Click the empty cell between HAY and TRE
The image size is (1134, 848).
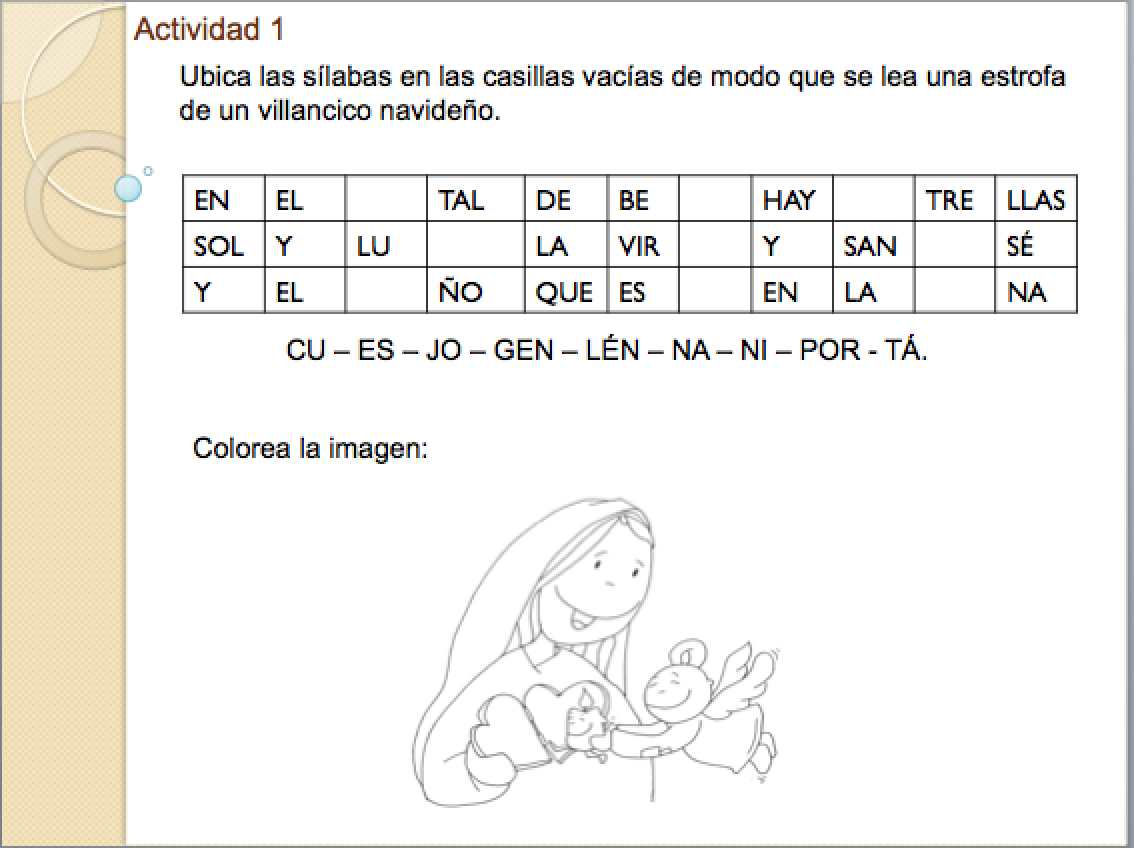tap(873, 201)
